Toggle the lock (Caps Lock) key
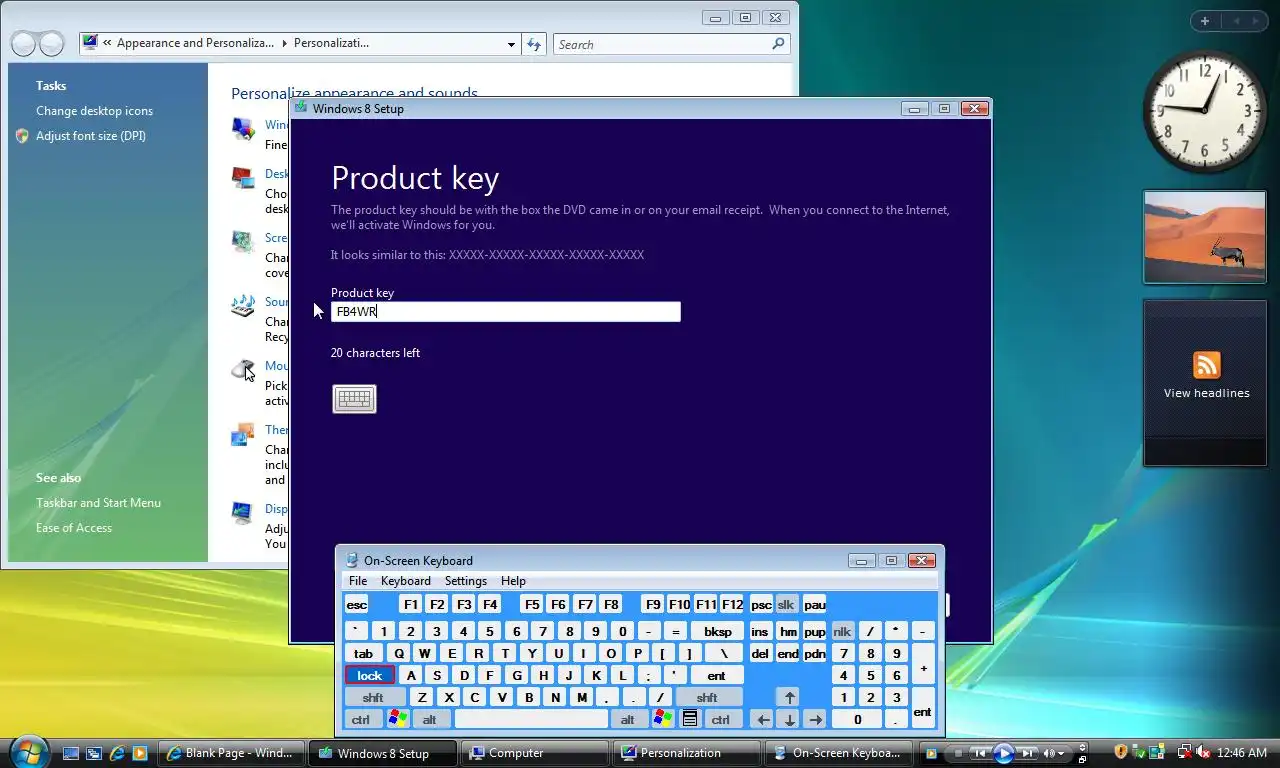The height and width of the screenshot is (768, 1280). pyautogui.click(x=370, y=675)
